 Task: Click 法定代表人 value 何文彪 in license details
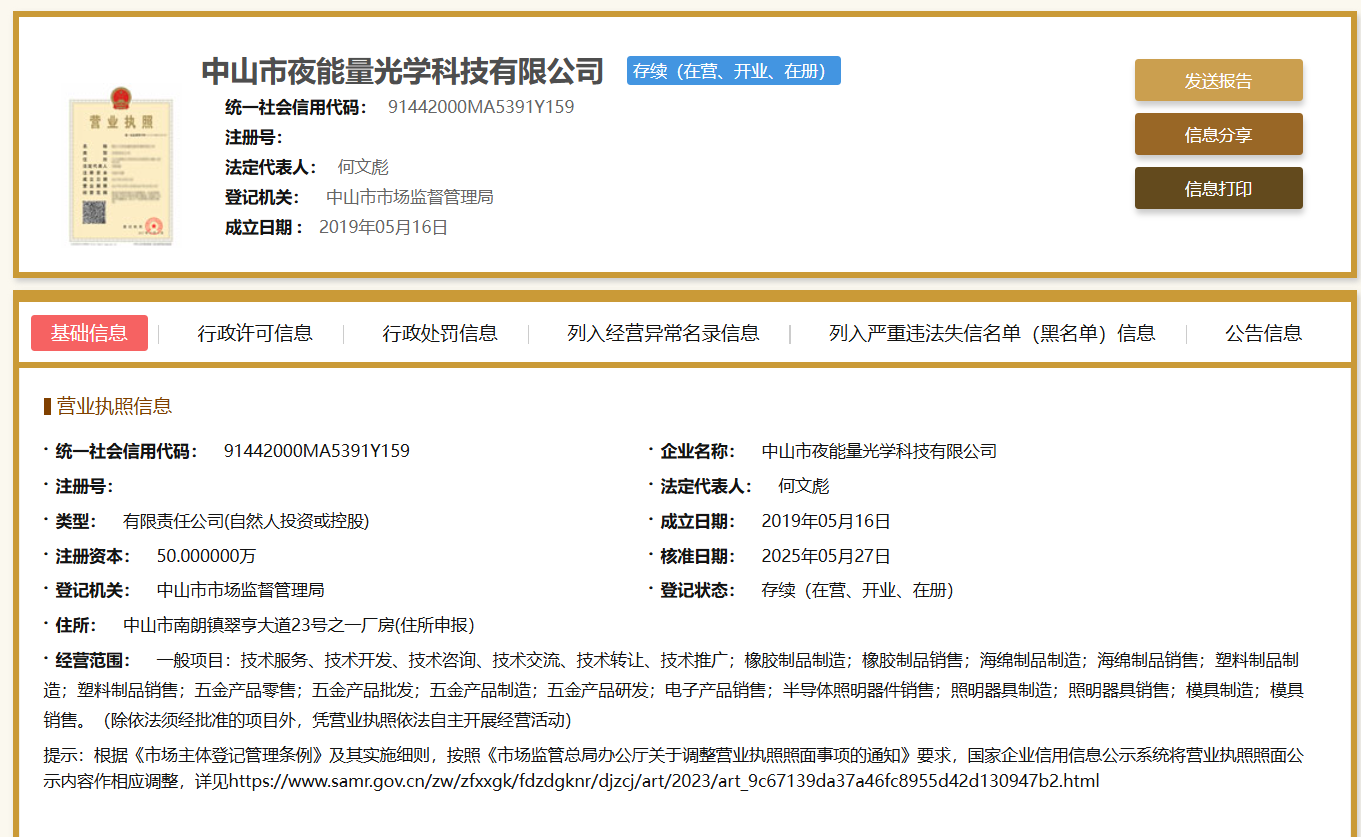click(x=804, y=486)
